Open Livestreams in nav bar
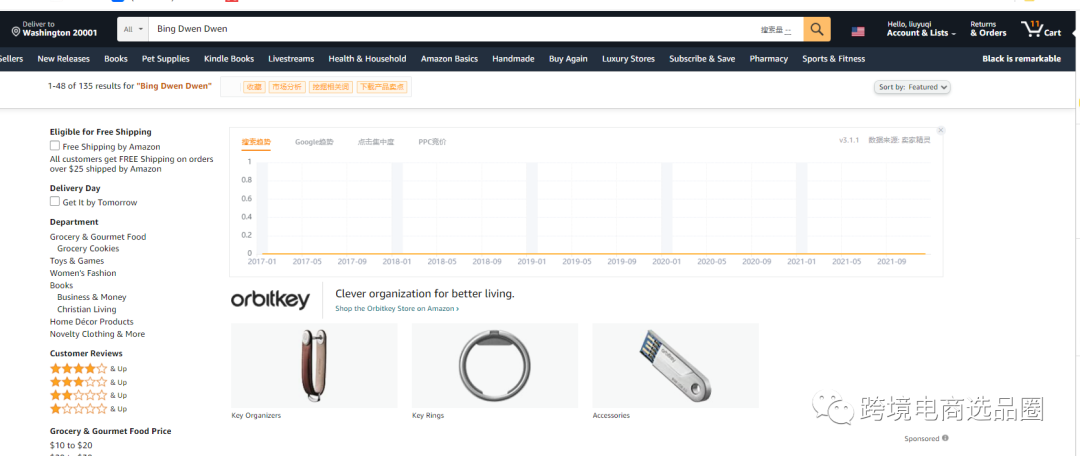This screenshot has height=456, width=1080. click(x=291, y=59)
